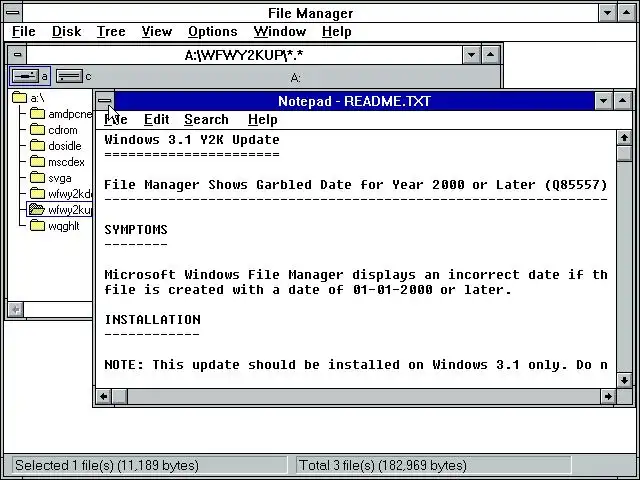Click the Notepad - README.TXT title bar

[354, 101]
